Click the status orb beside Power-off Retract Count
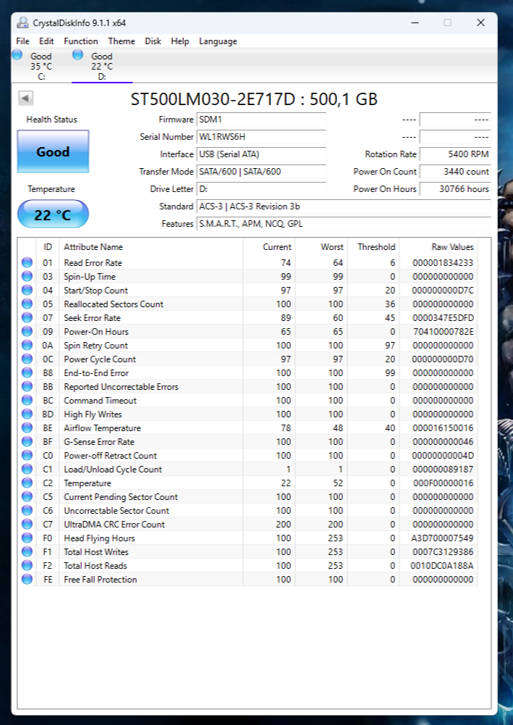 (x=27, y=455)
